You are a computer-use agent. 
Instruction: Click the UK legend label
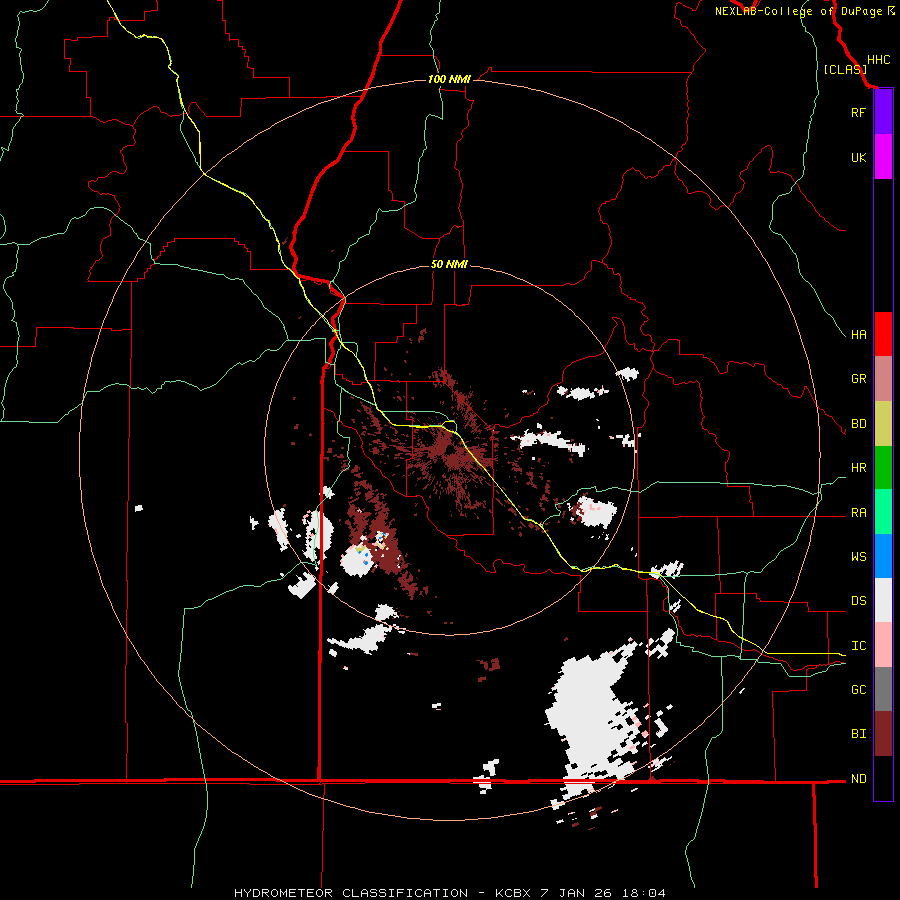pyautogui.click(x=858, y=157)
